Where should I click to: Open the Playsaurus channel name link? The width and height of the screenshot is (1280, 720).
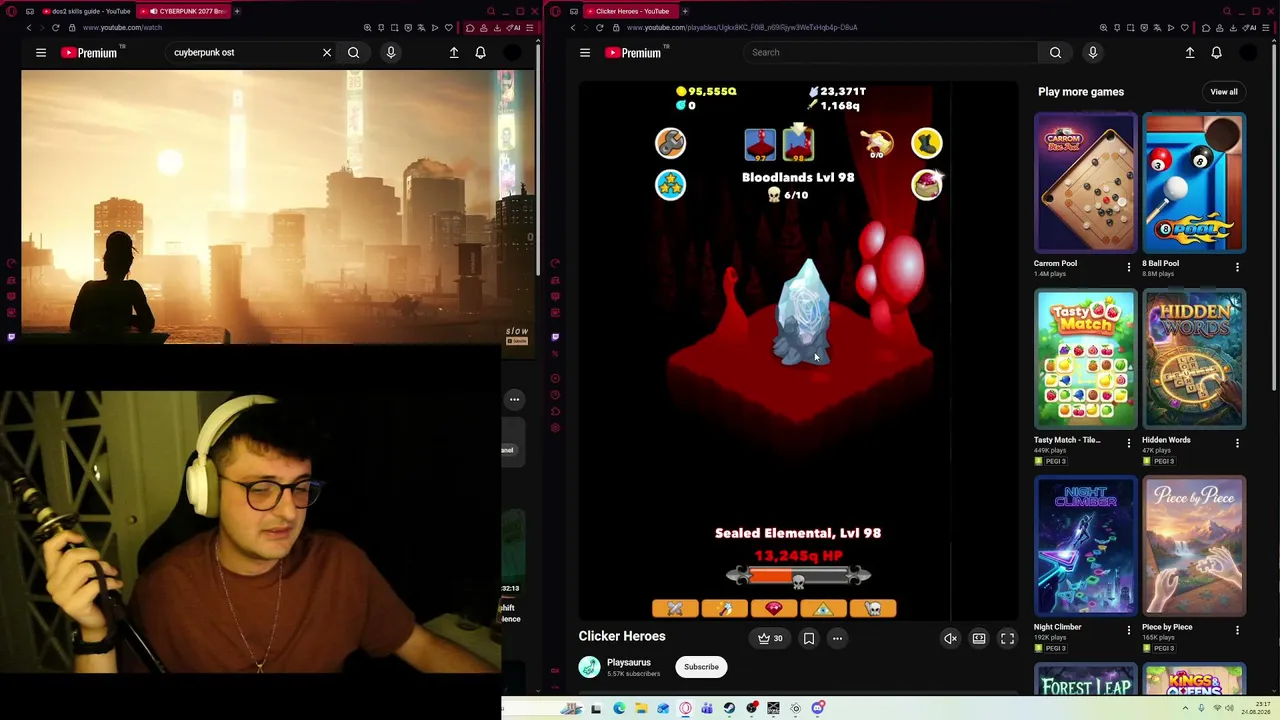(x=629, y=662)
